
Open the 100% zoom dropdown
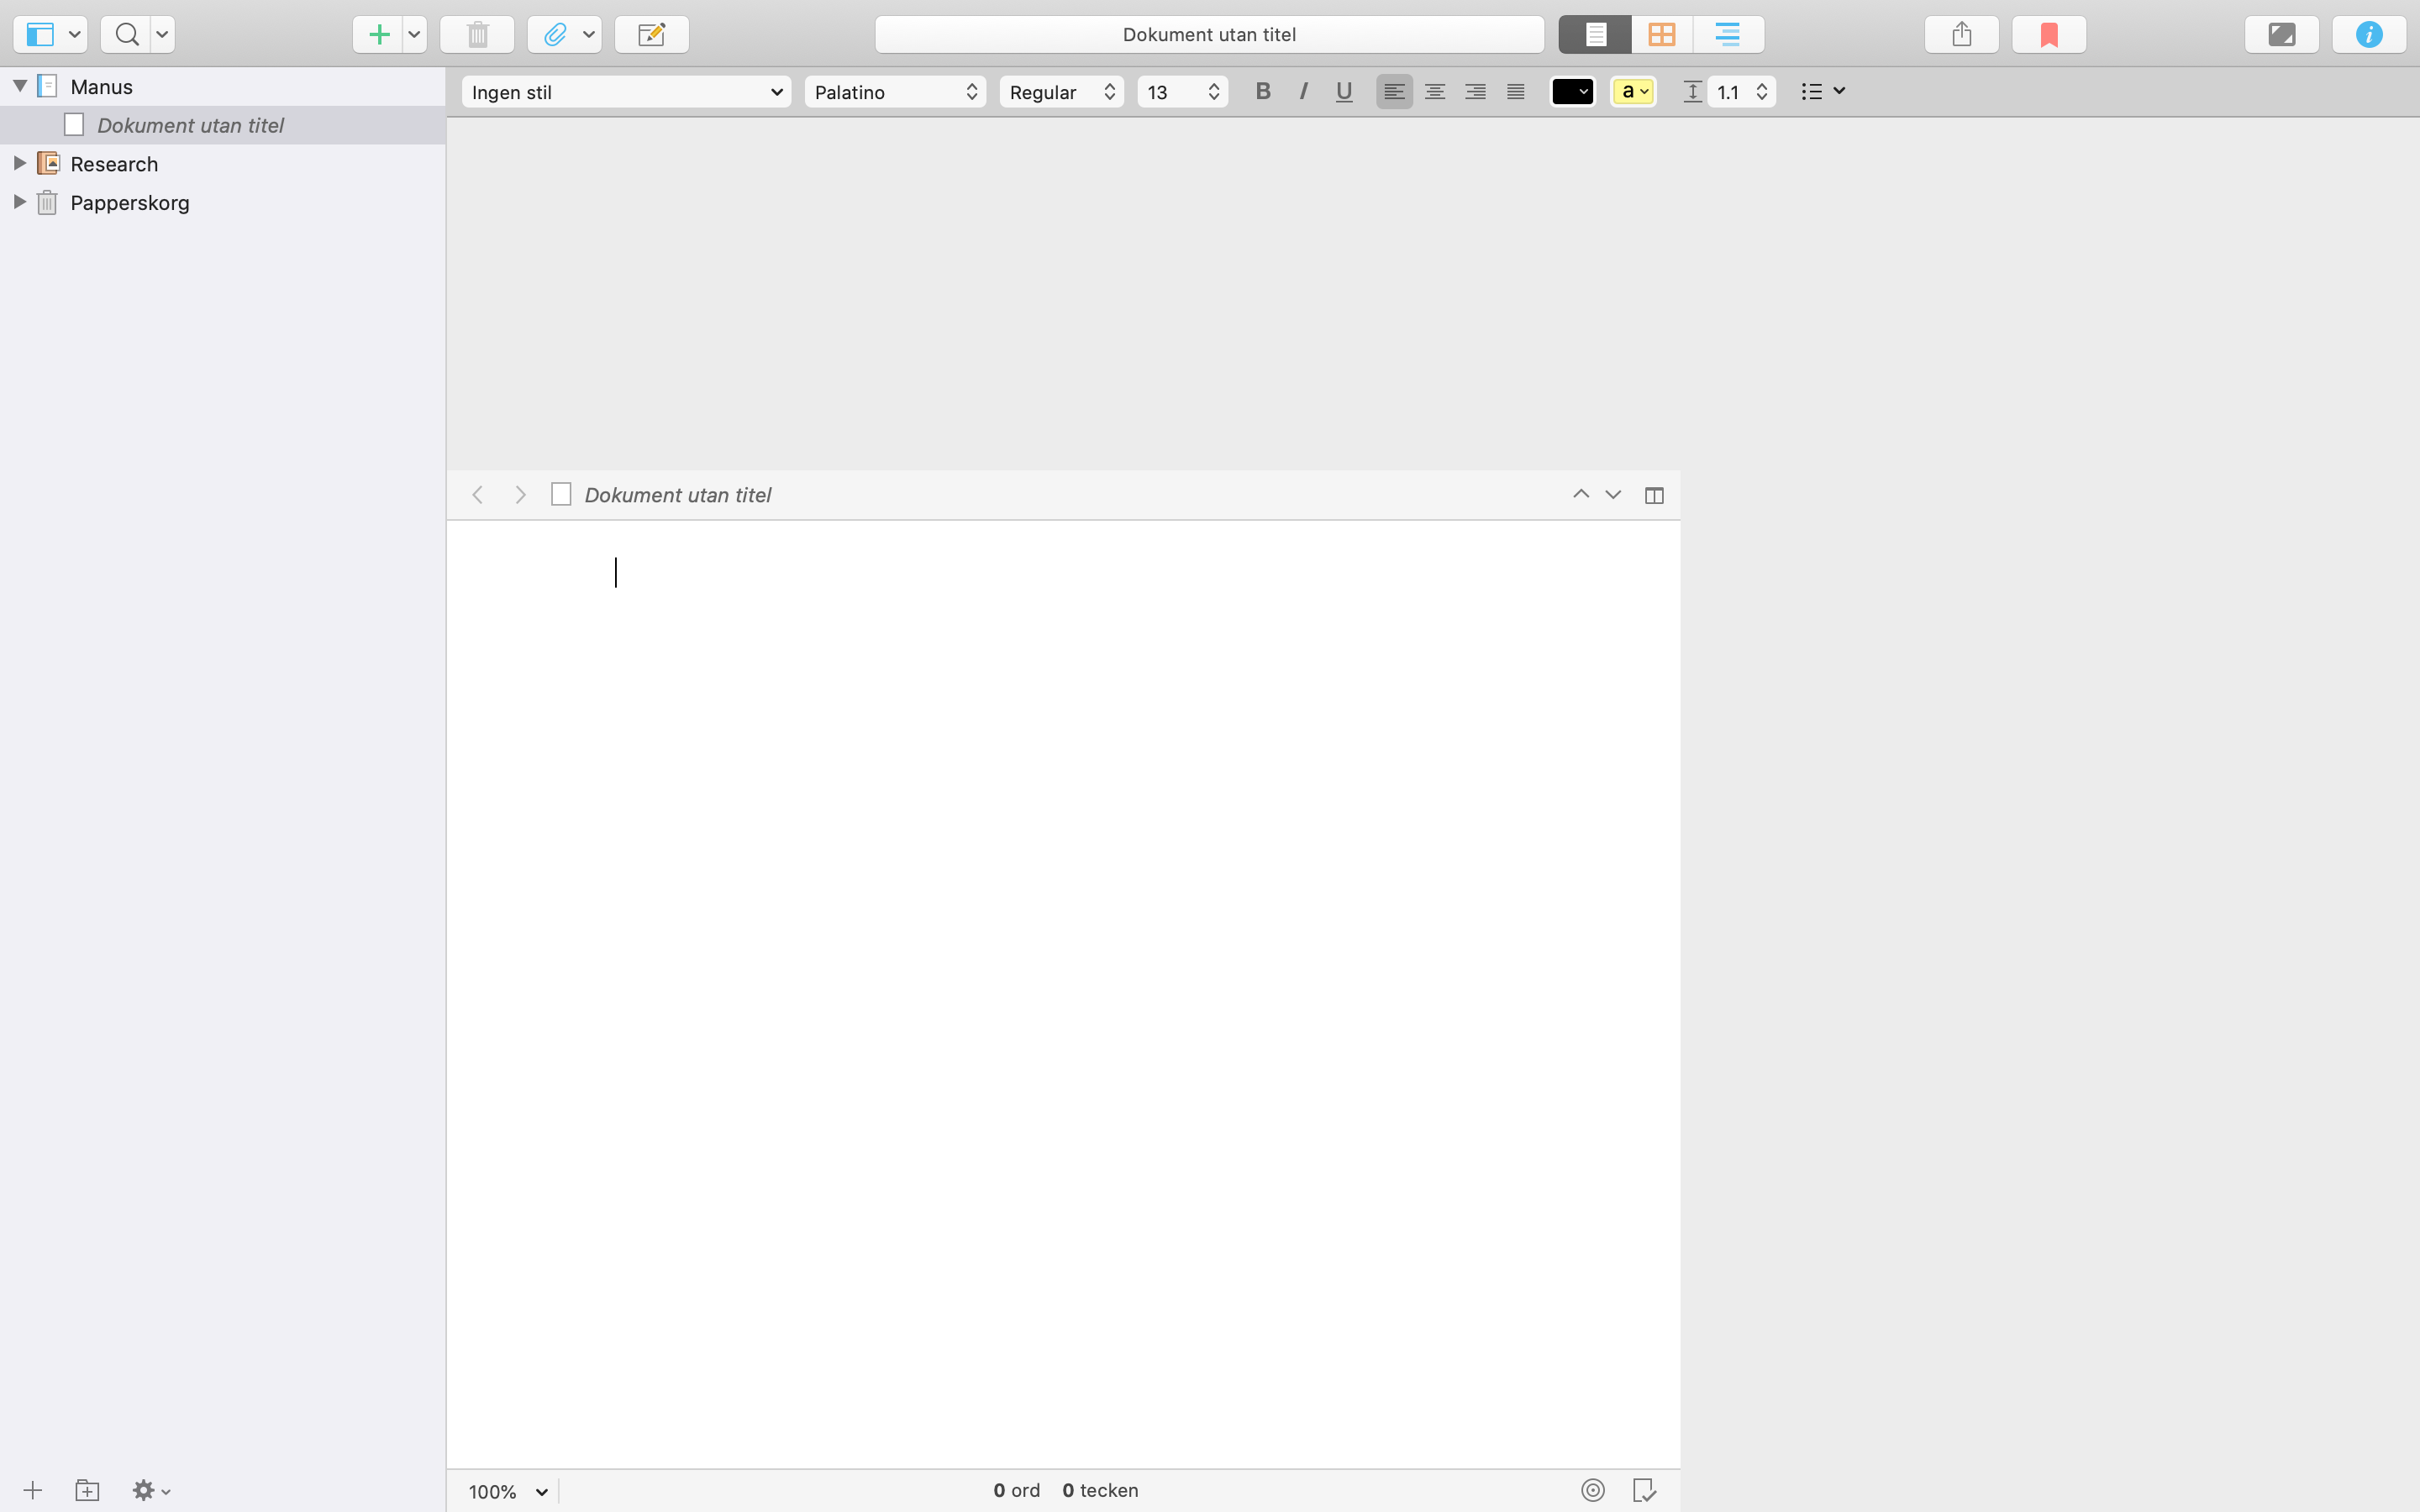pyautogui.click(x=508, y=1491)
